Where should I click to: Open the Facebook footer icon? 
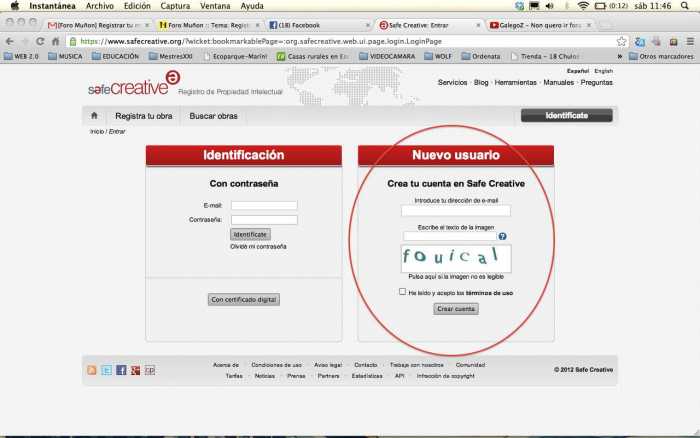[x=121, y=370]
